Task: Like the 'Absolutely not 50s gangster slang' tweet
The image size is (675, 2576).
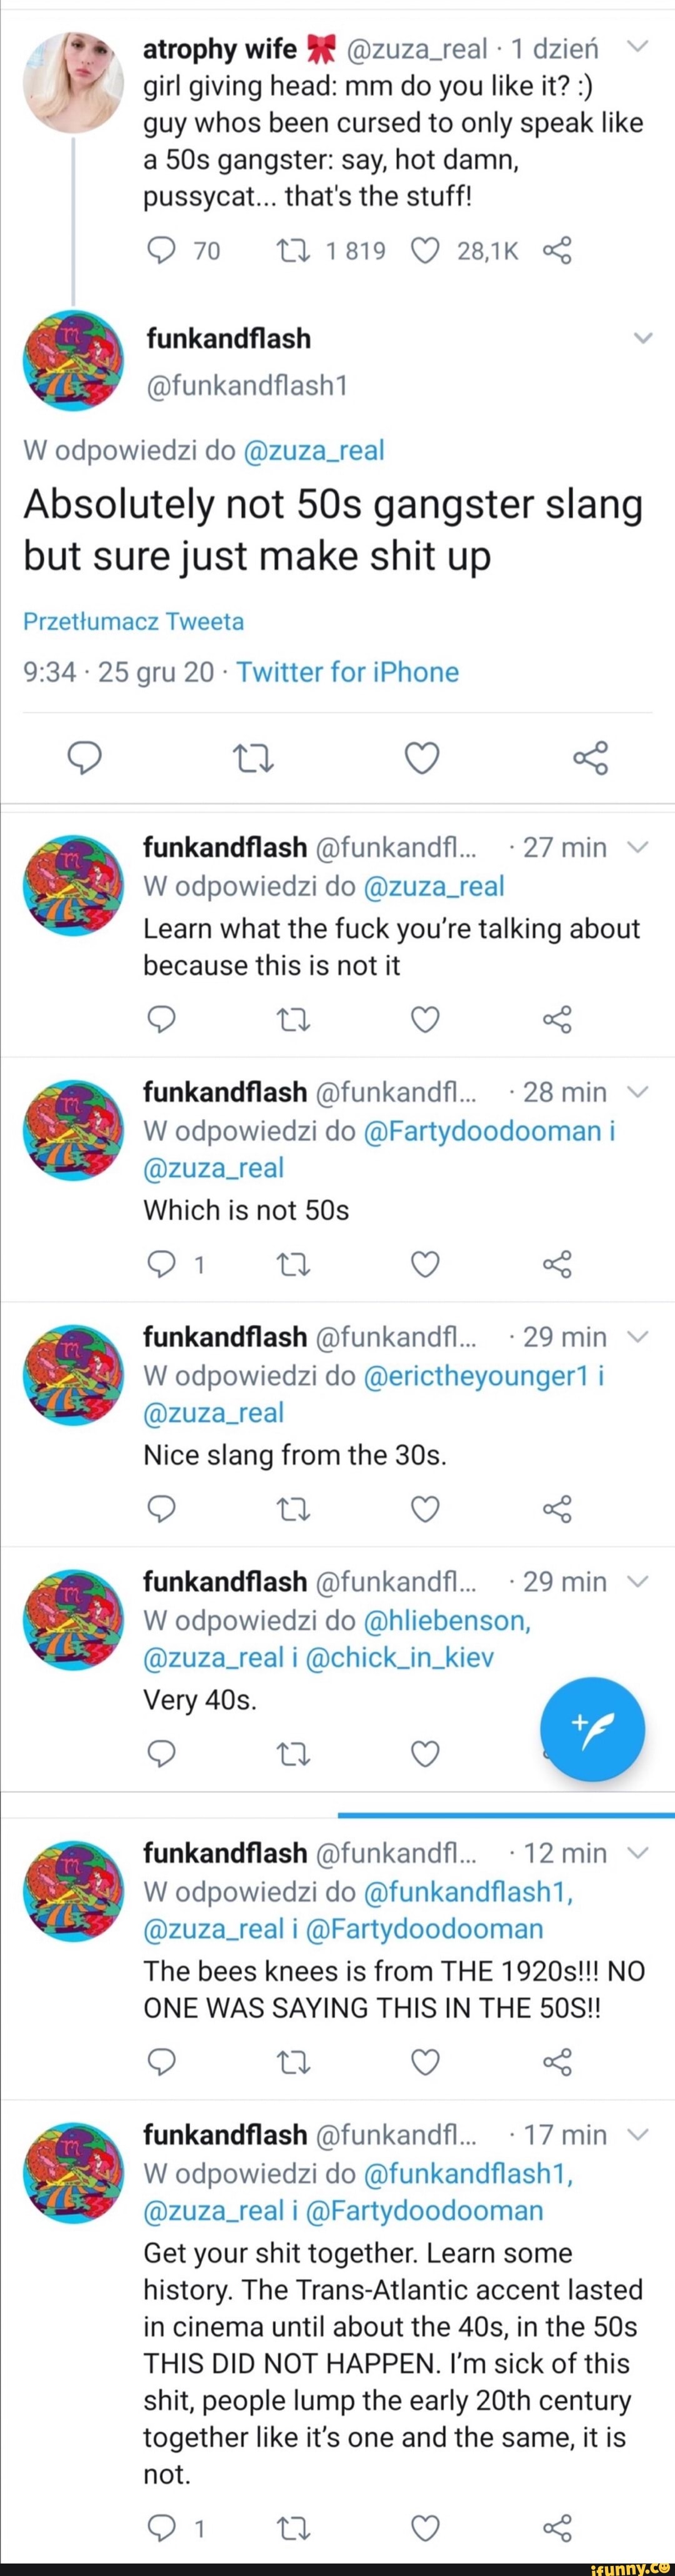Action: pos(422,759)
